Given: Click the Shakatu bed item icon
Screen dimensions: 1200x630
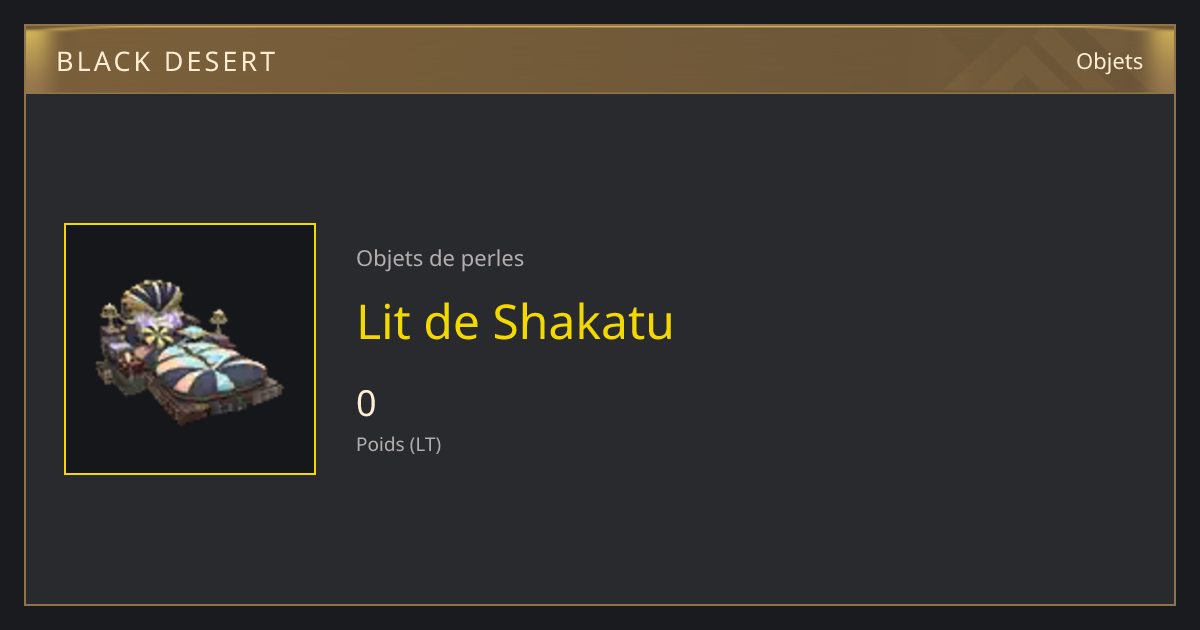Looking at the screenshot, I should tap(190, 349).
